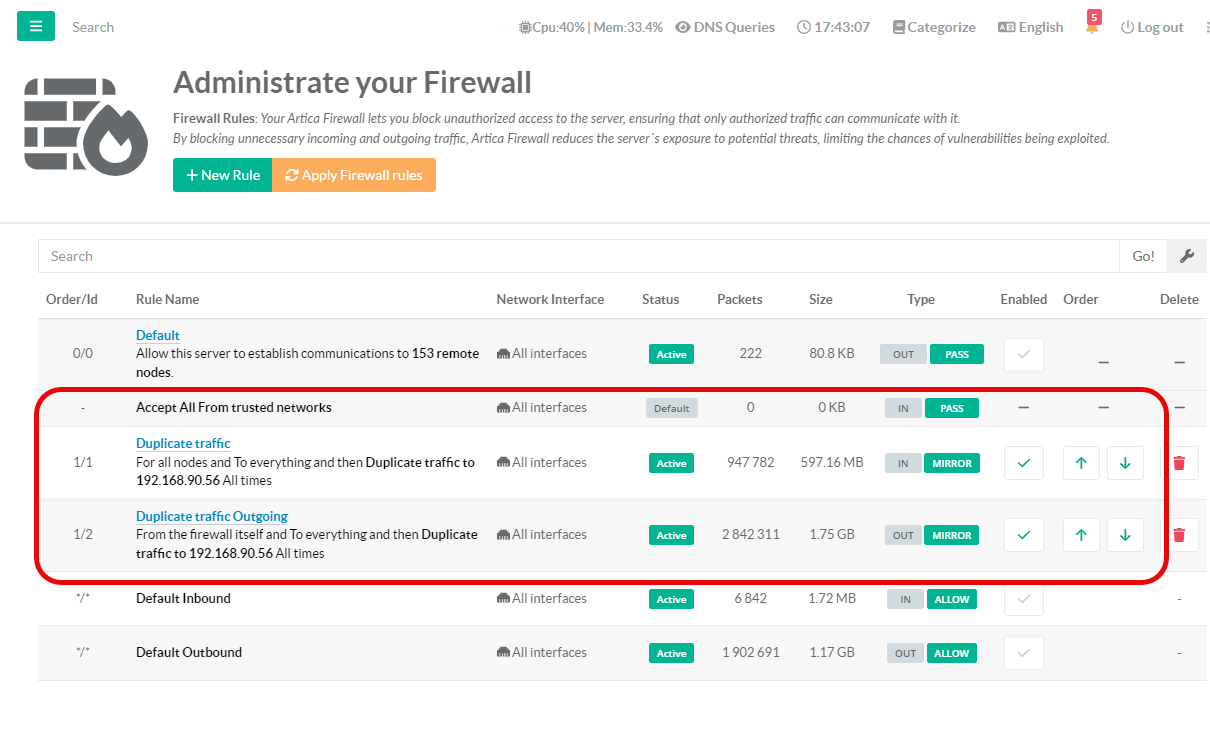Open DNS Queries in top bar
The height and width of the screenshot is (743, 1210).
click(725, 27)
